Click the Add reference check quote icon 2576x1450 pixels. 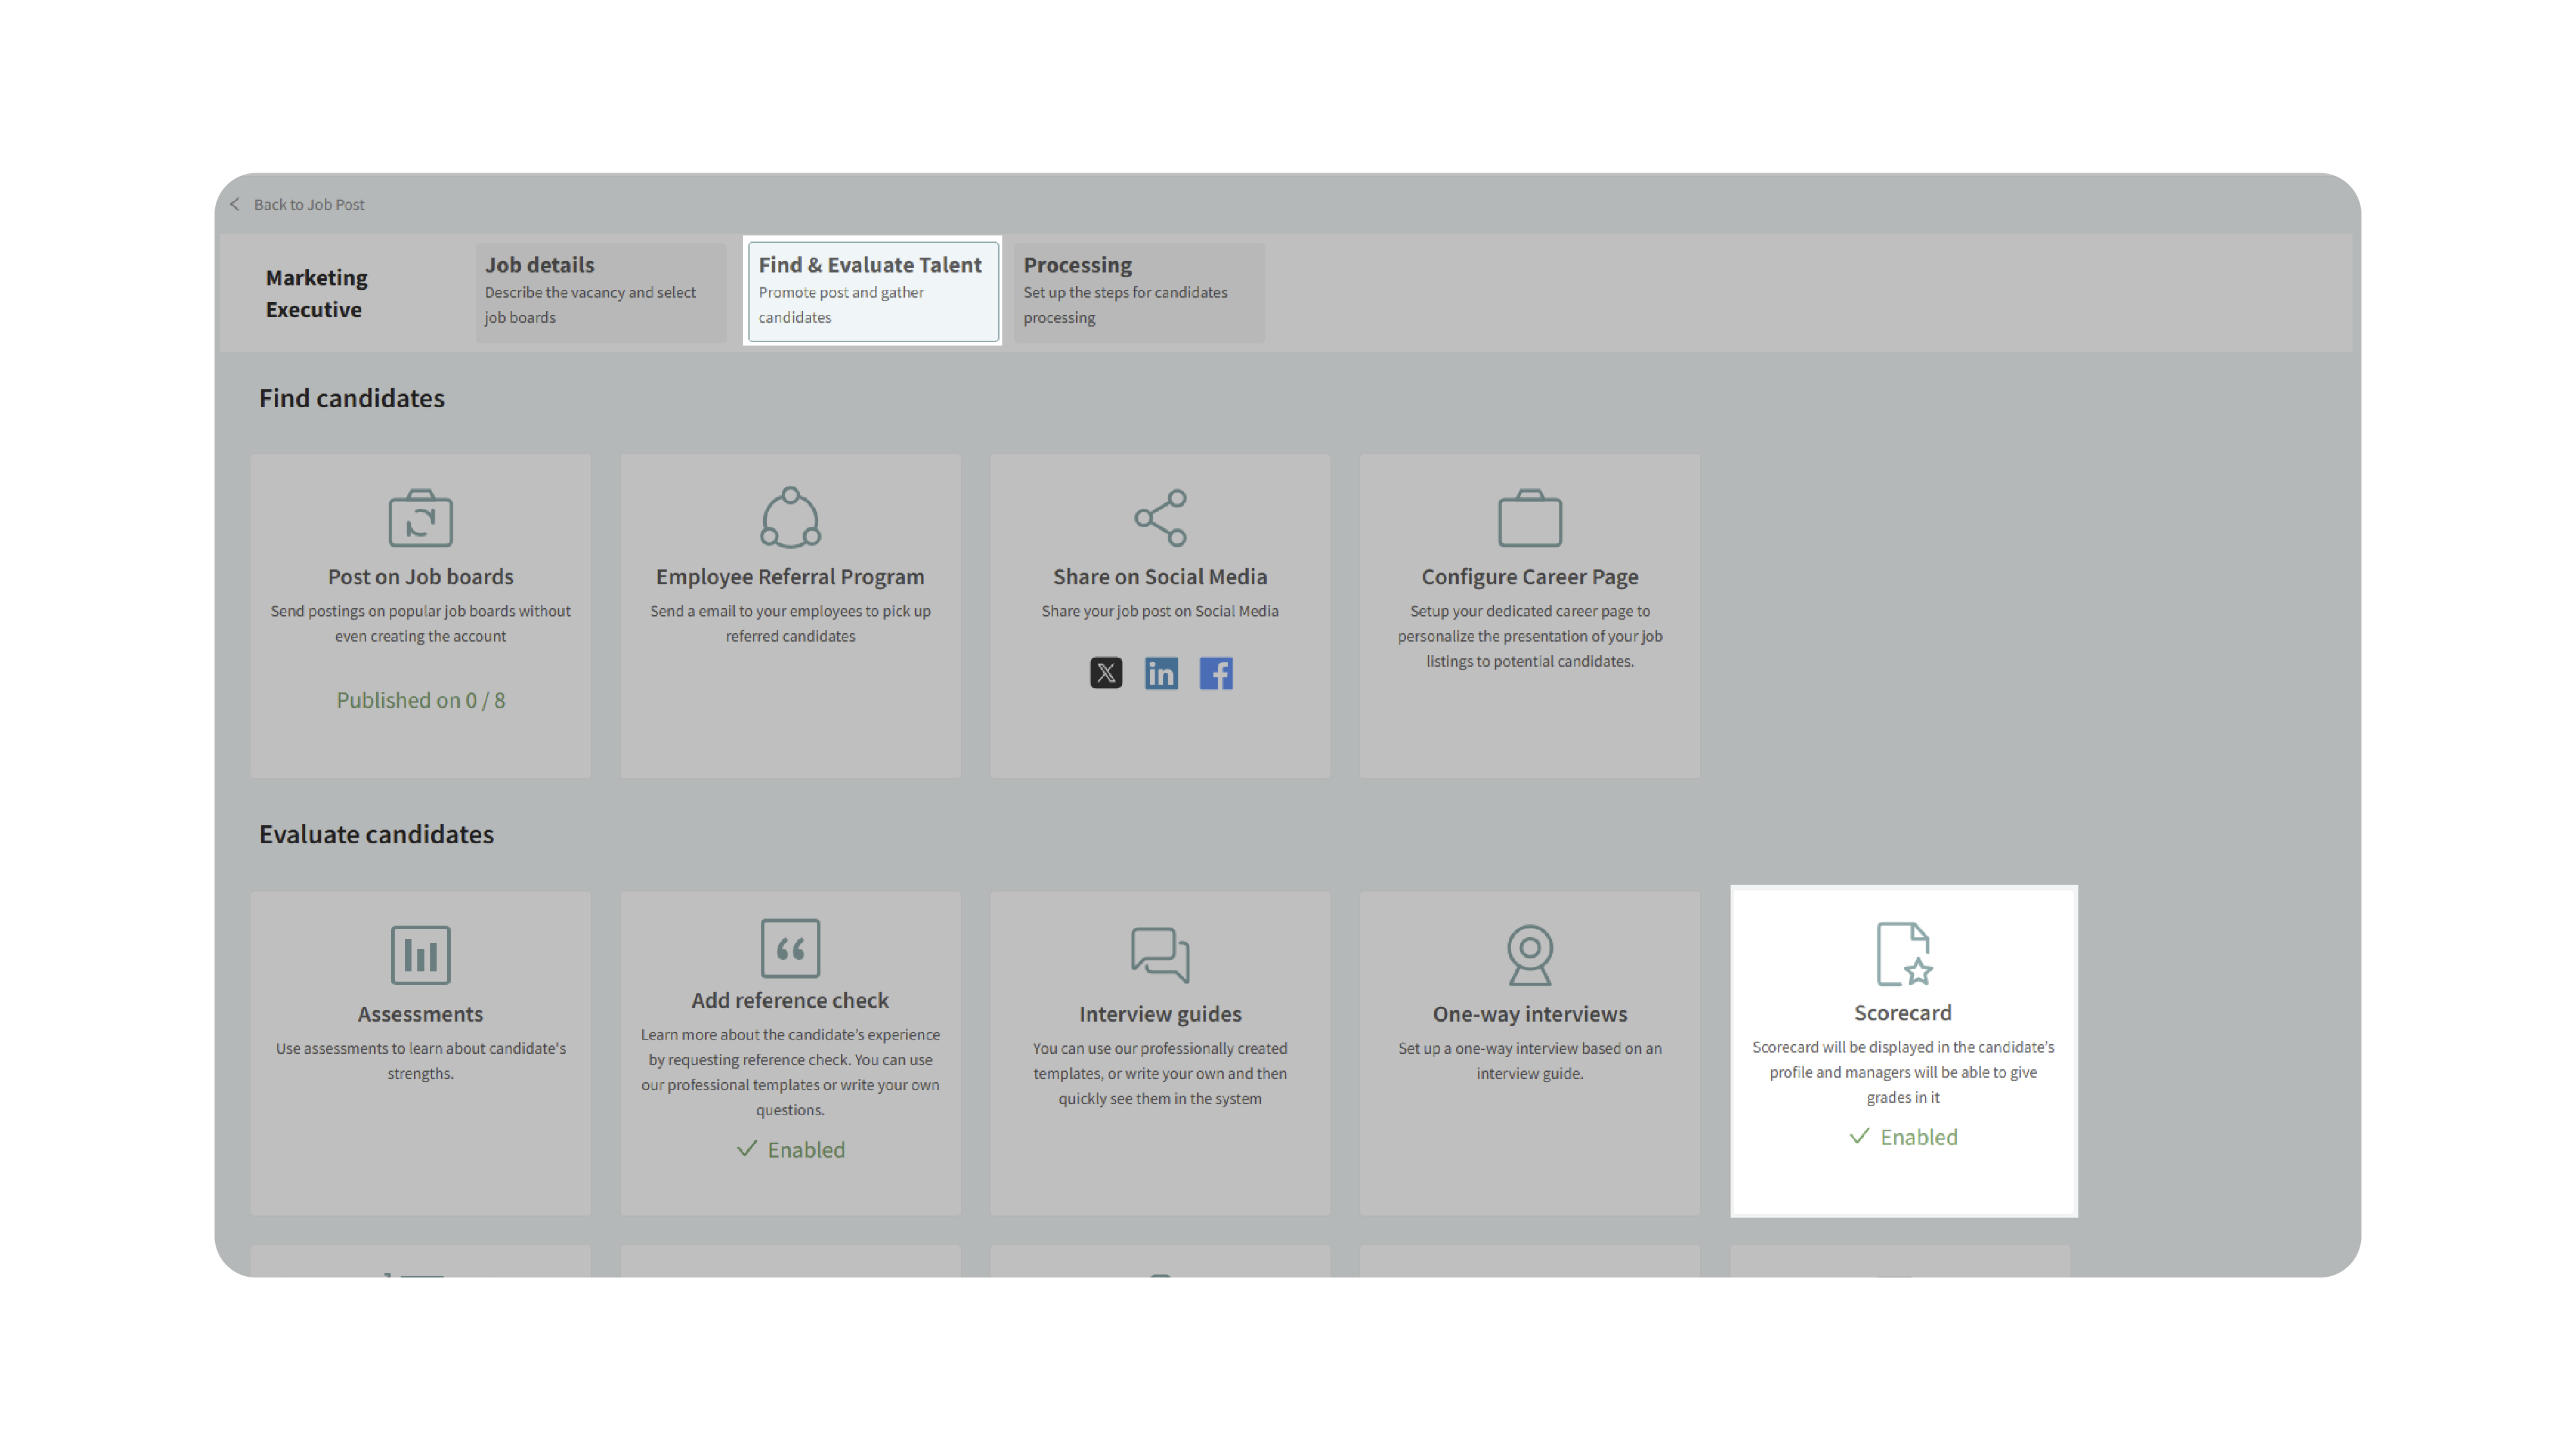click(790, 948)
